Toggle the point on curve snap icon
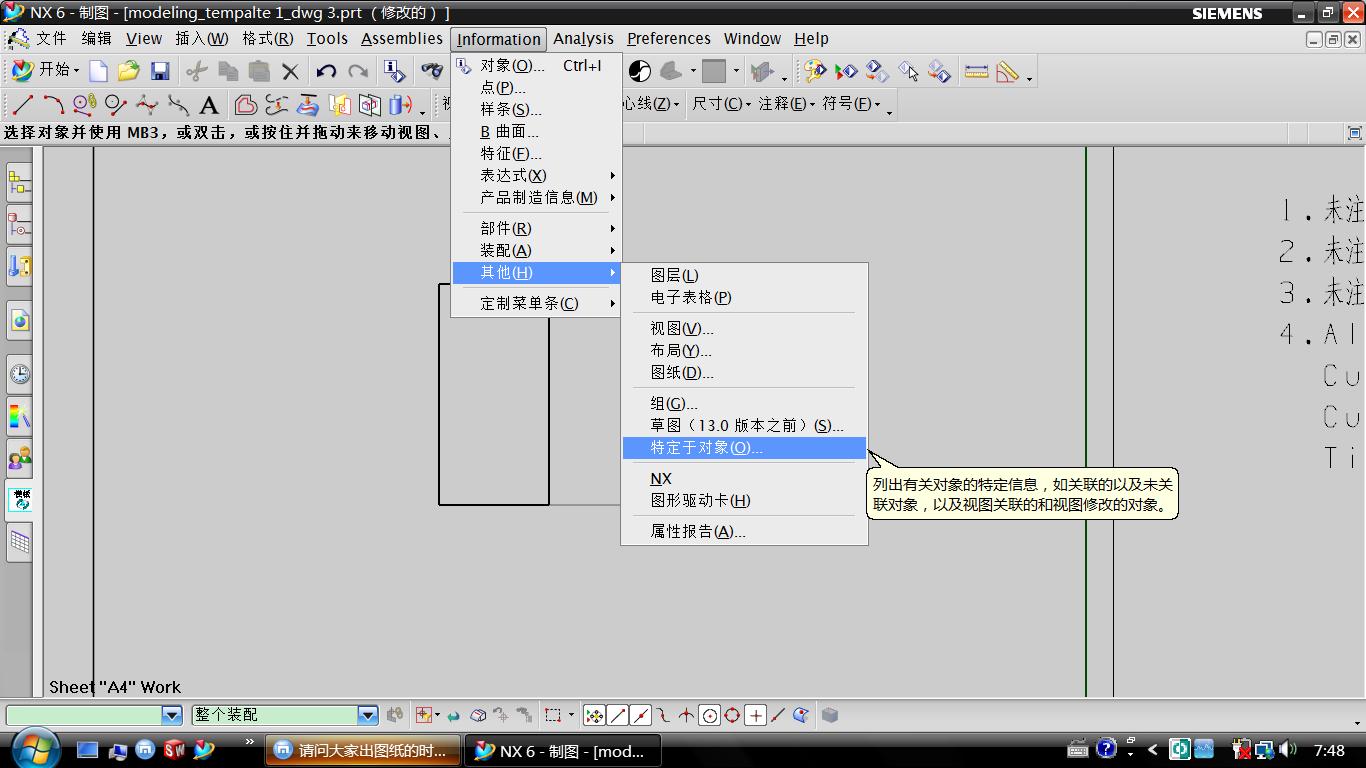The width and height of the screenshot is (1366, 768). pos(779,715)
